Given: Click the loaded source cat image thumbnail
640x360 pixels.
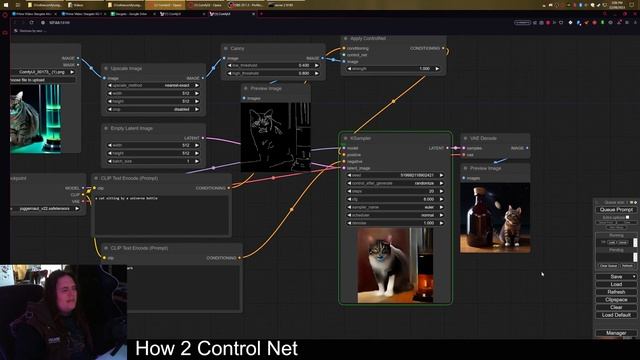Looking at the screenshot, I should pyautogui.click(x=36, y=119).
